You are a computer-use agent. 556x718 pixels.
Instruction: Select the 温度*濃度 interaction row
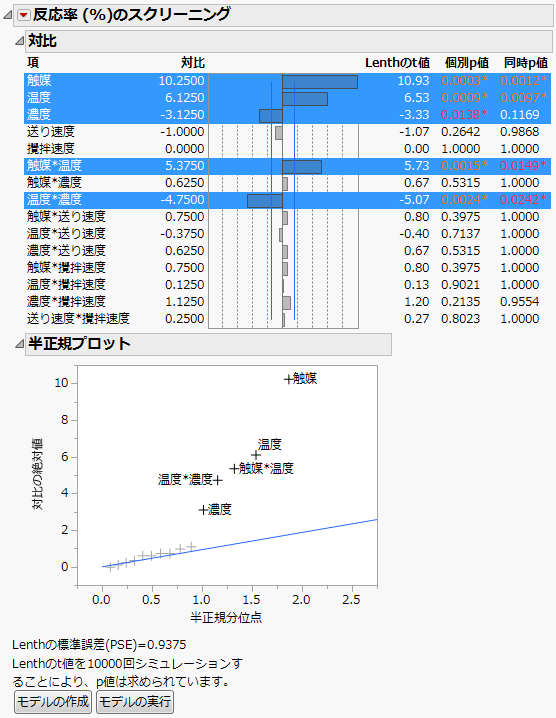point(287,200)
